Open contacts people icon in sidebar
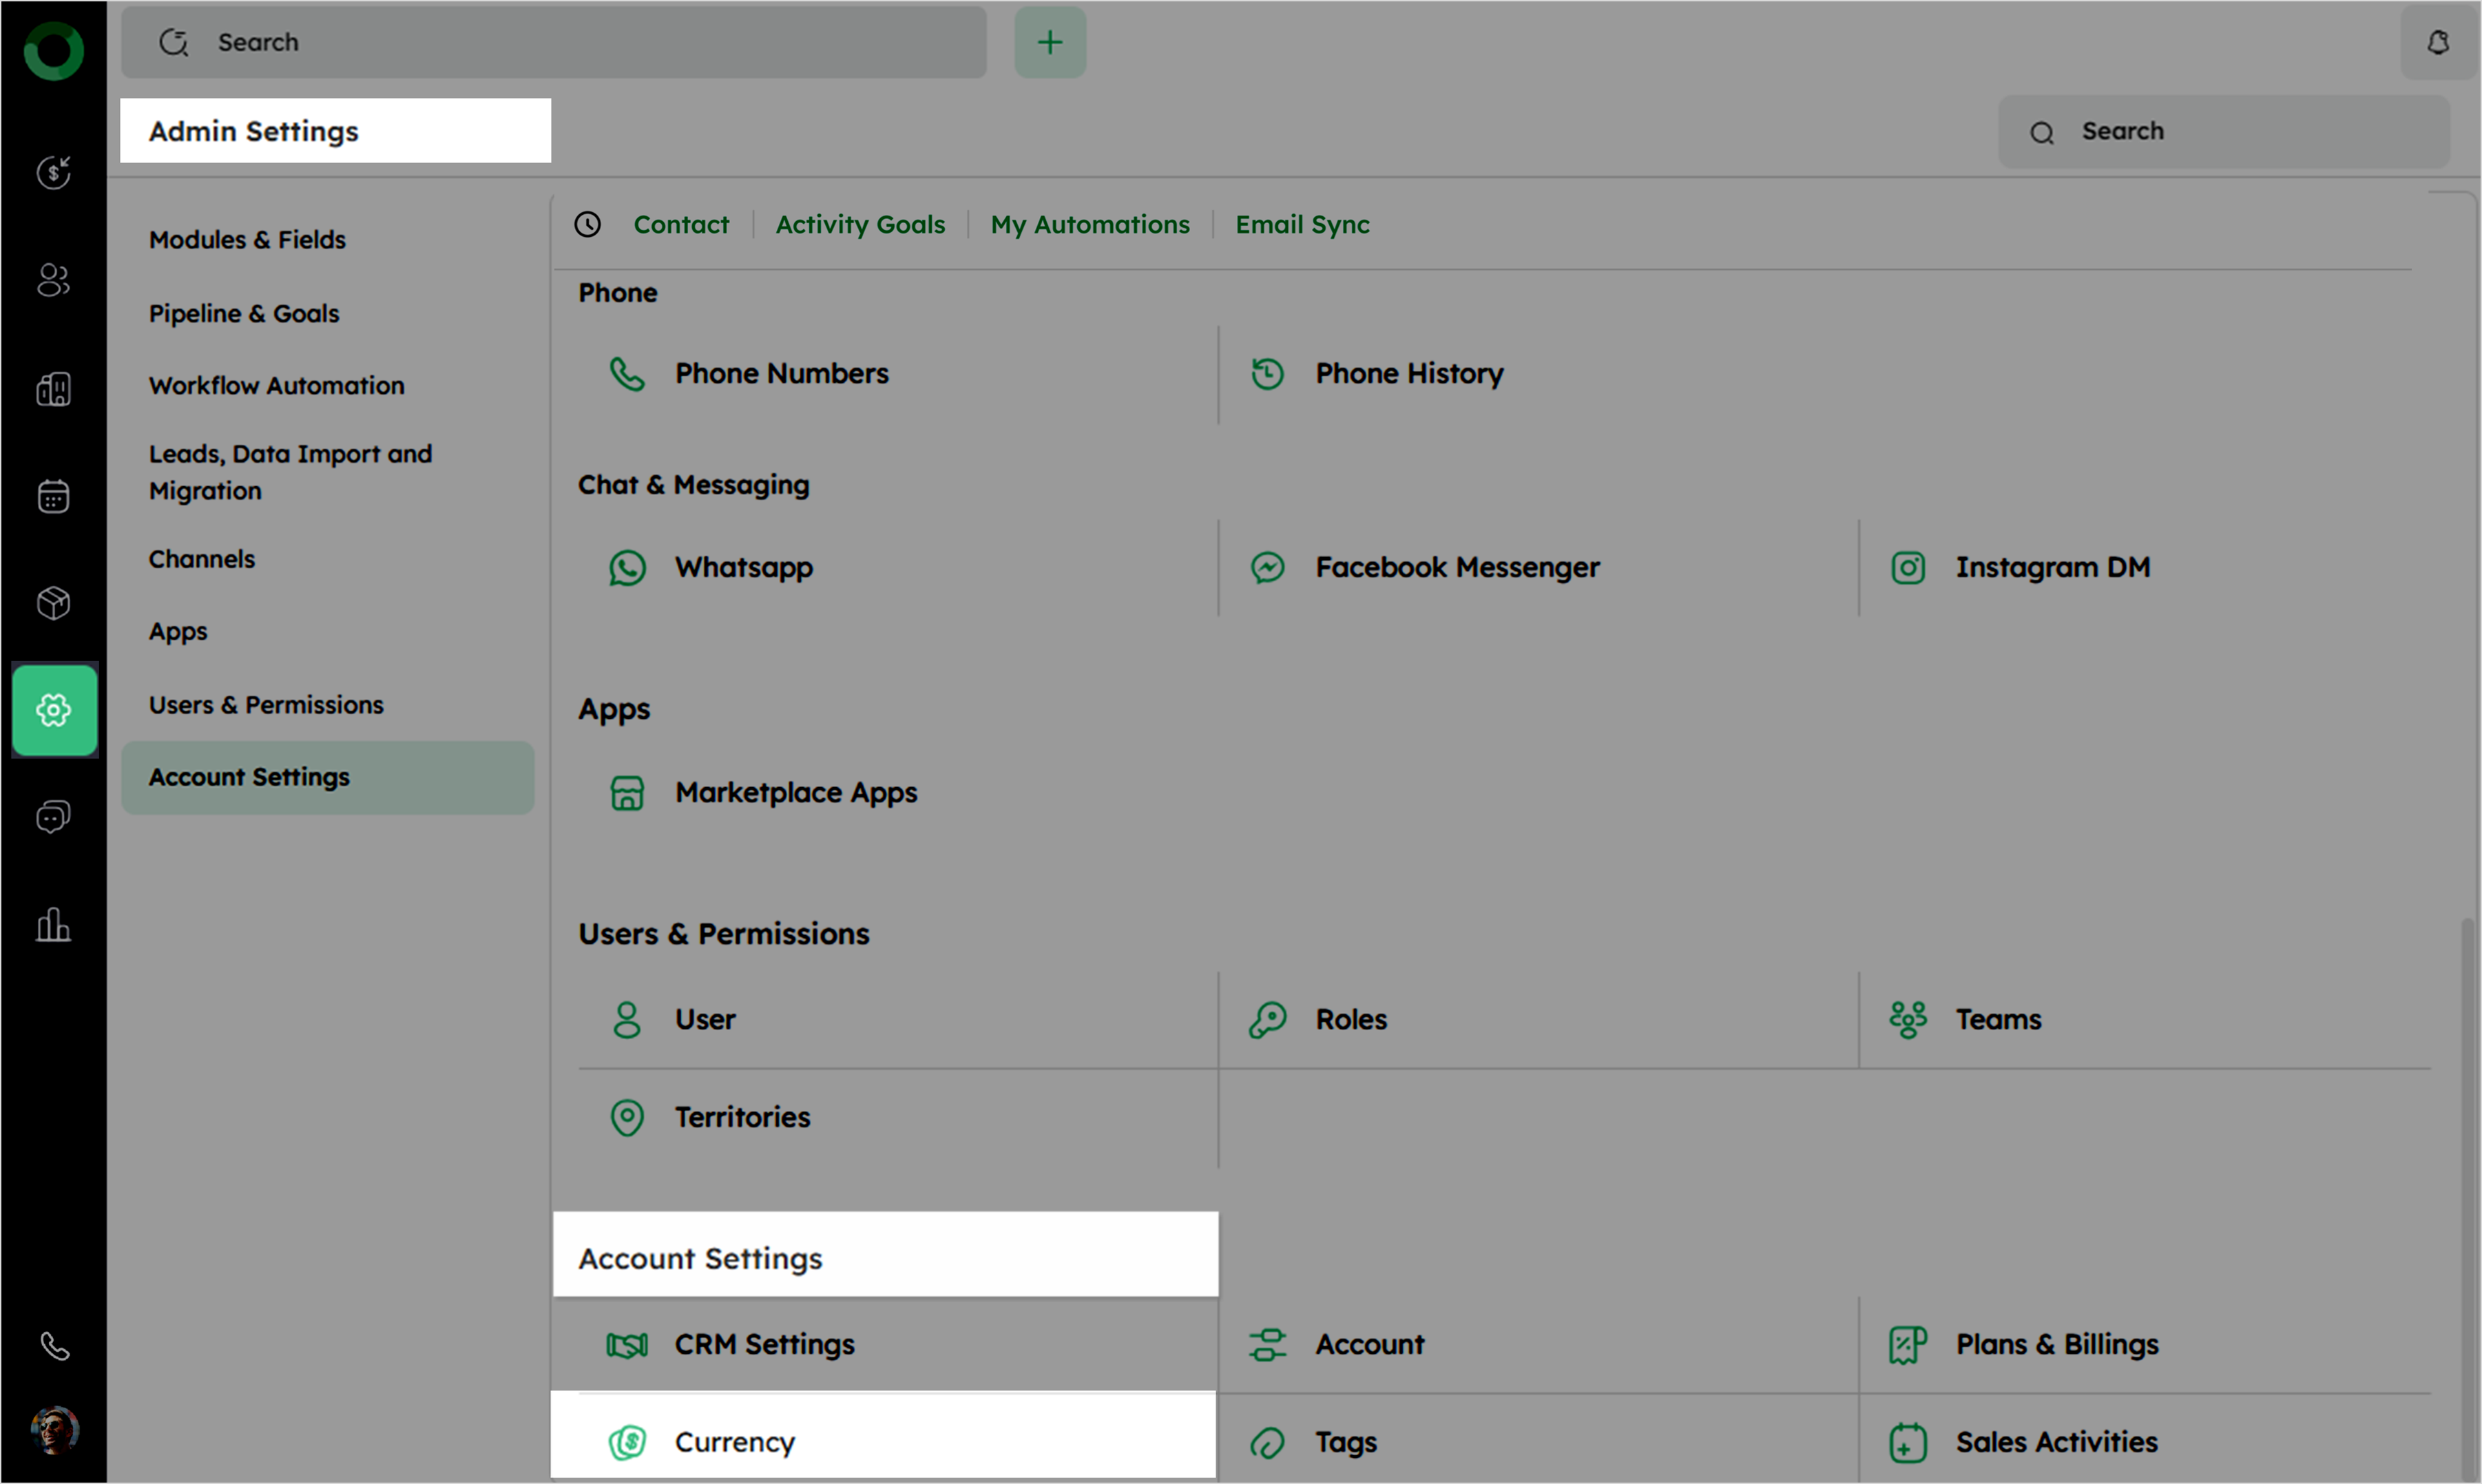This screenshot has height=1484, width=2482. click(54, 280)
